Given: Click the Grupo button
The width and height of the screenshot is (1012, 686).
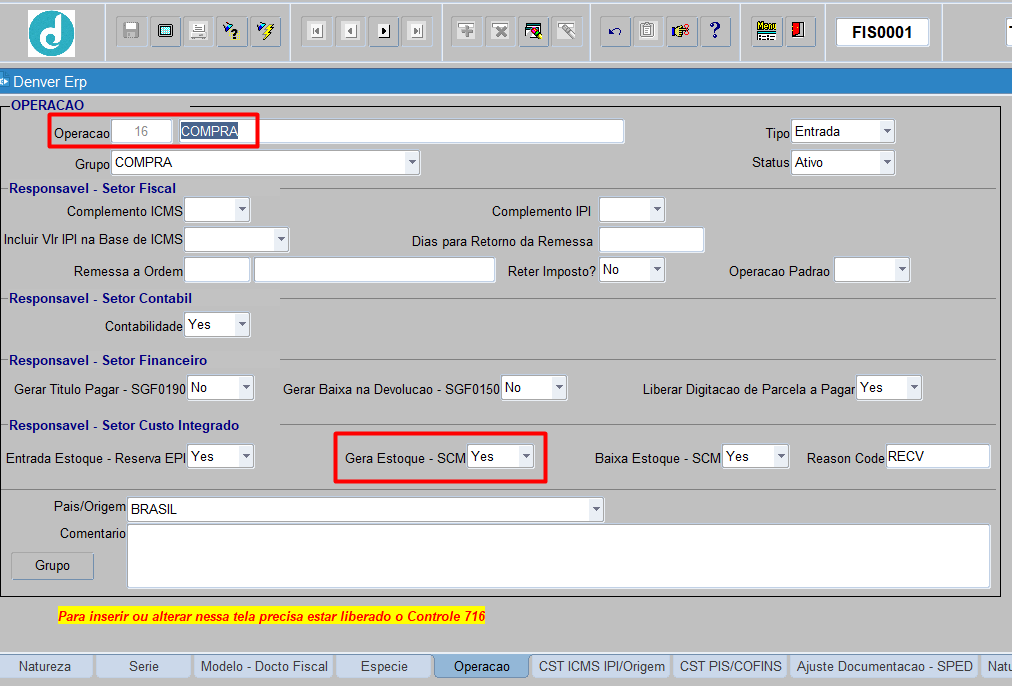Looking at the screenshot, I should (52, 566).
